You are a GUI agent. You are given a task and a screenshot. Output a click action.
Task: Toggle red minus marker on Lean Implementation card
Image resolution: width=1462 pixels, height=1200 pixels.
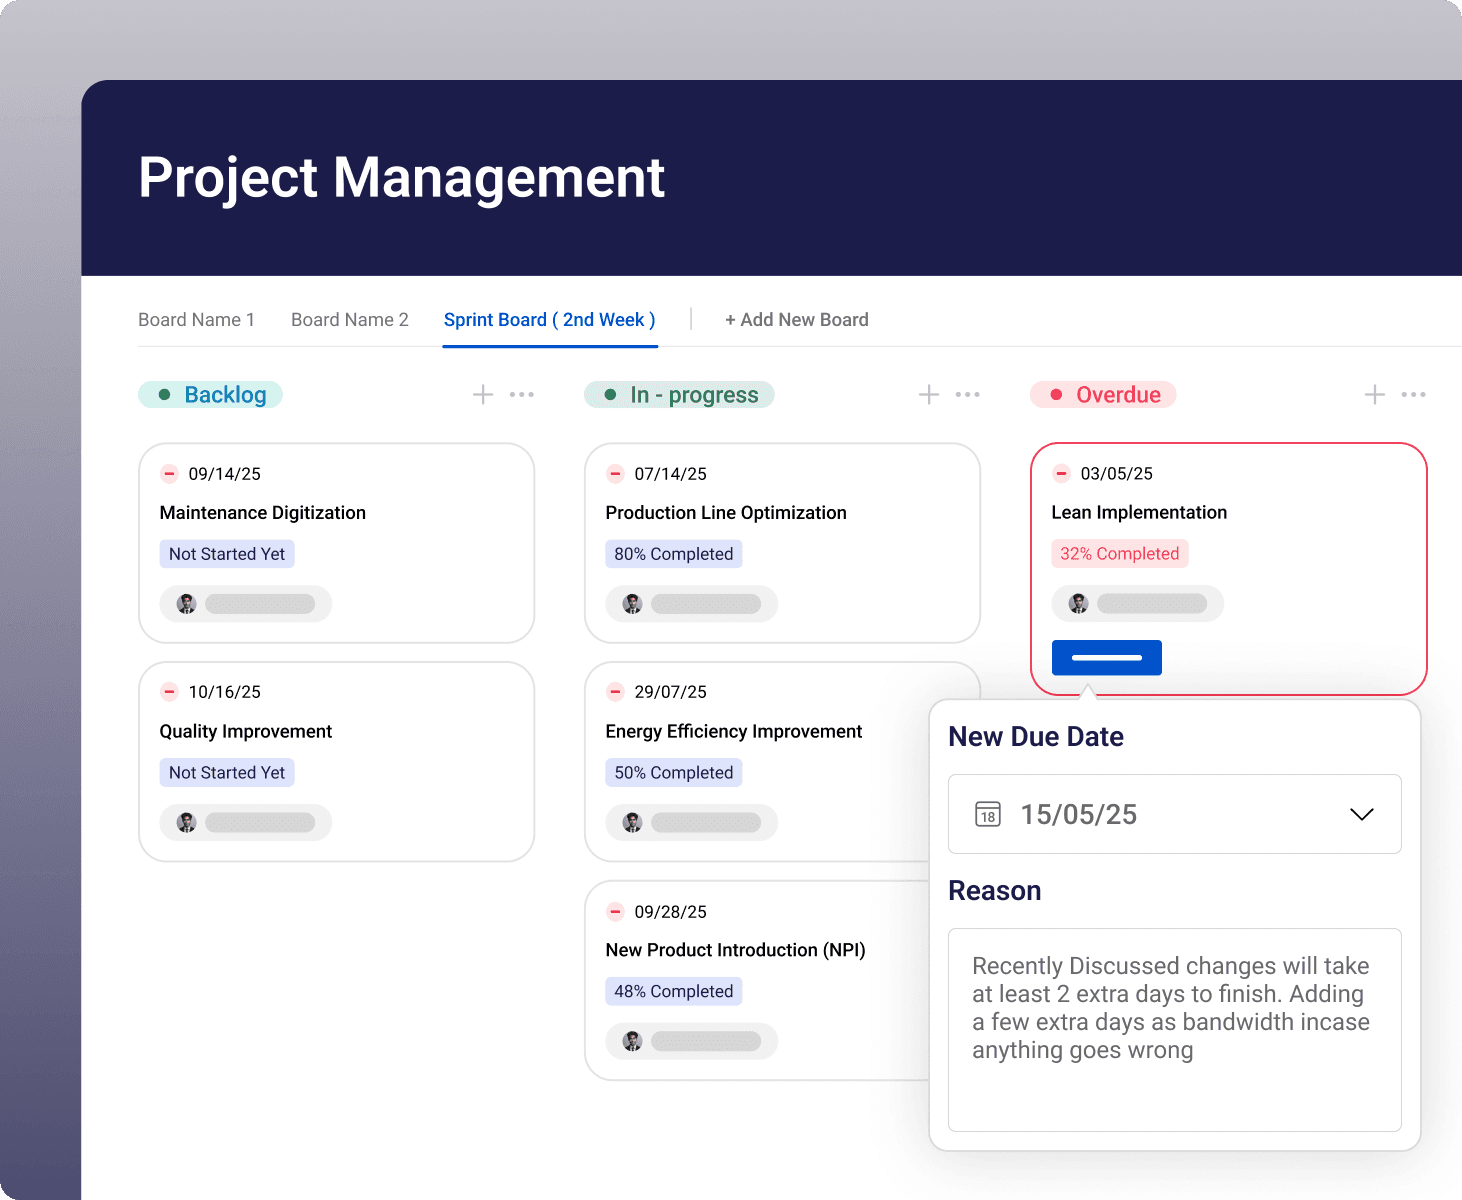[x=1062, y=473]
